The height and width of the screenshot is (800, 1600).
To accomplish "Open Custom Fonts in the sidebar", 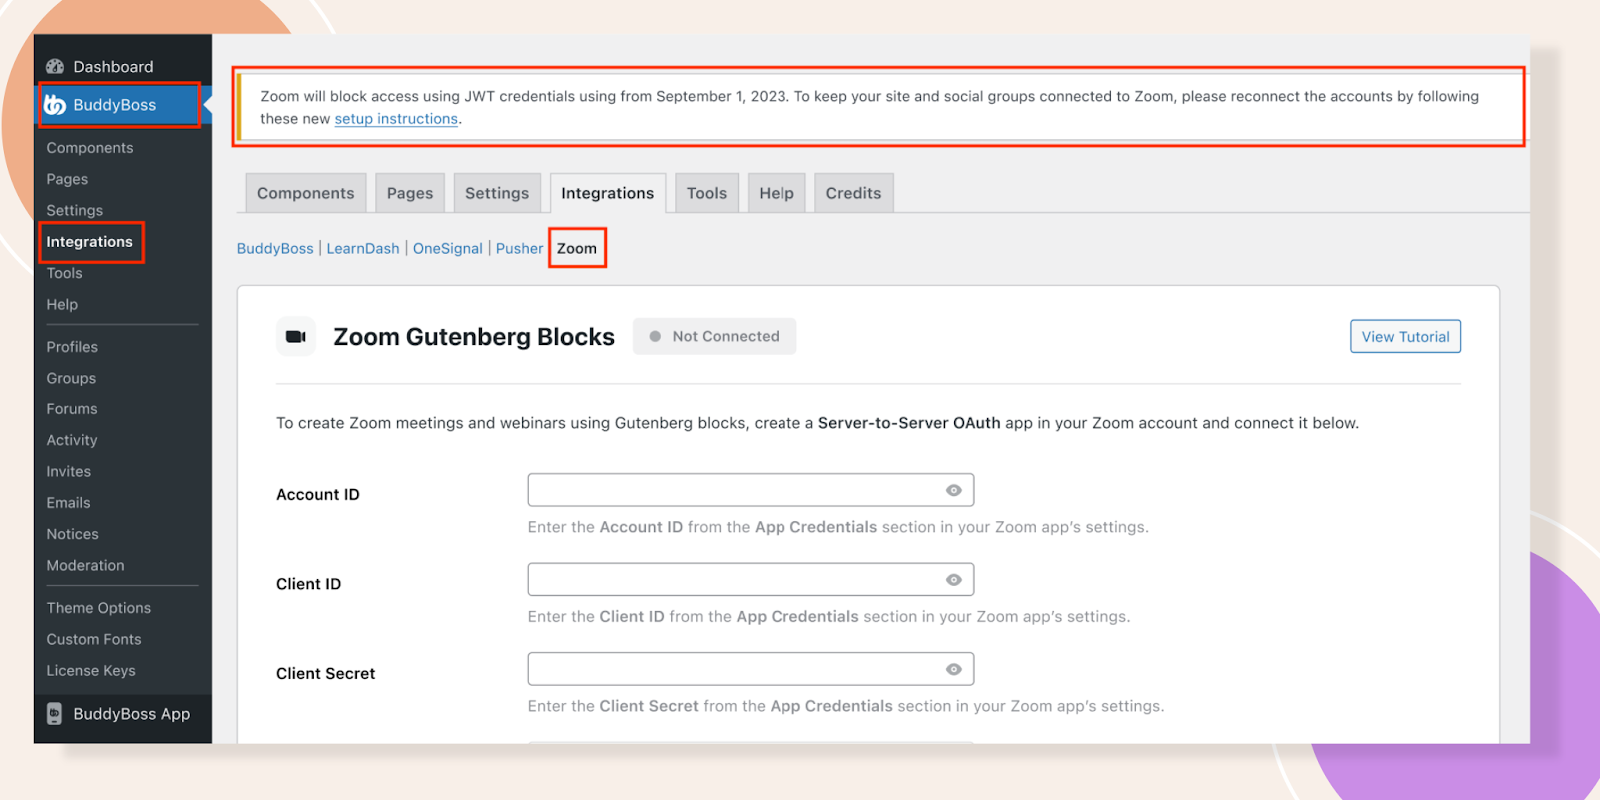I will pos(94,639).
